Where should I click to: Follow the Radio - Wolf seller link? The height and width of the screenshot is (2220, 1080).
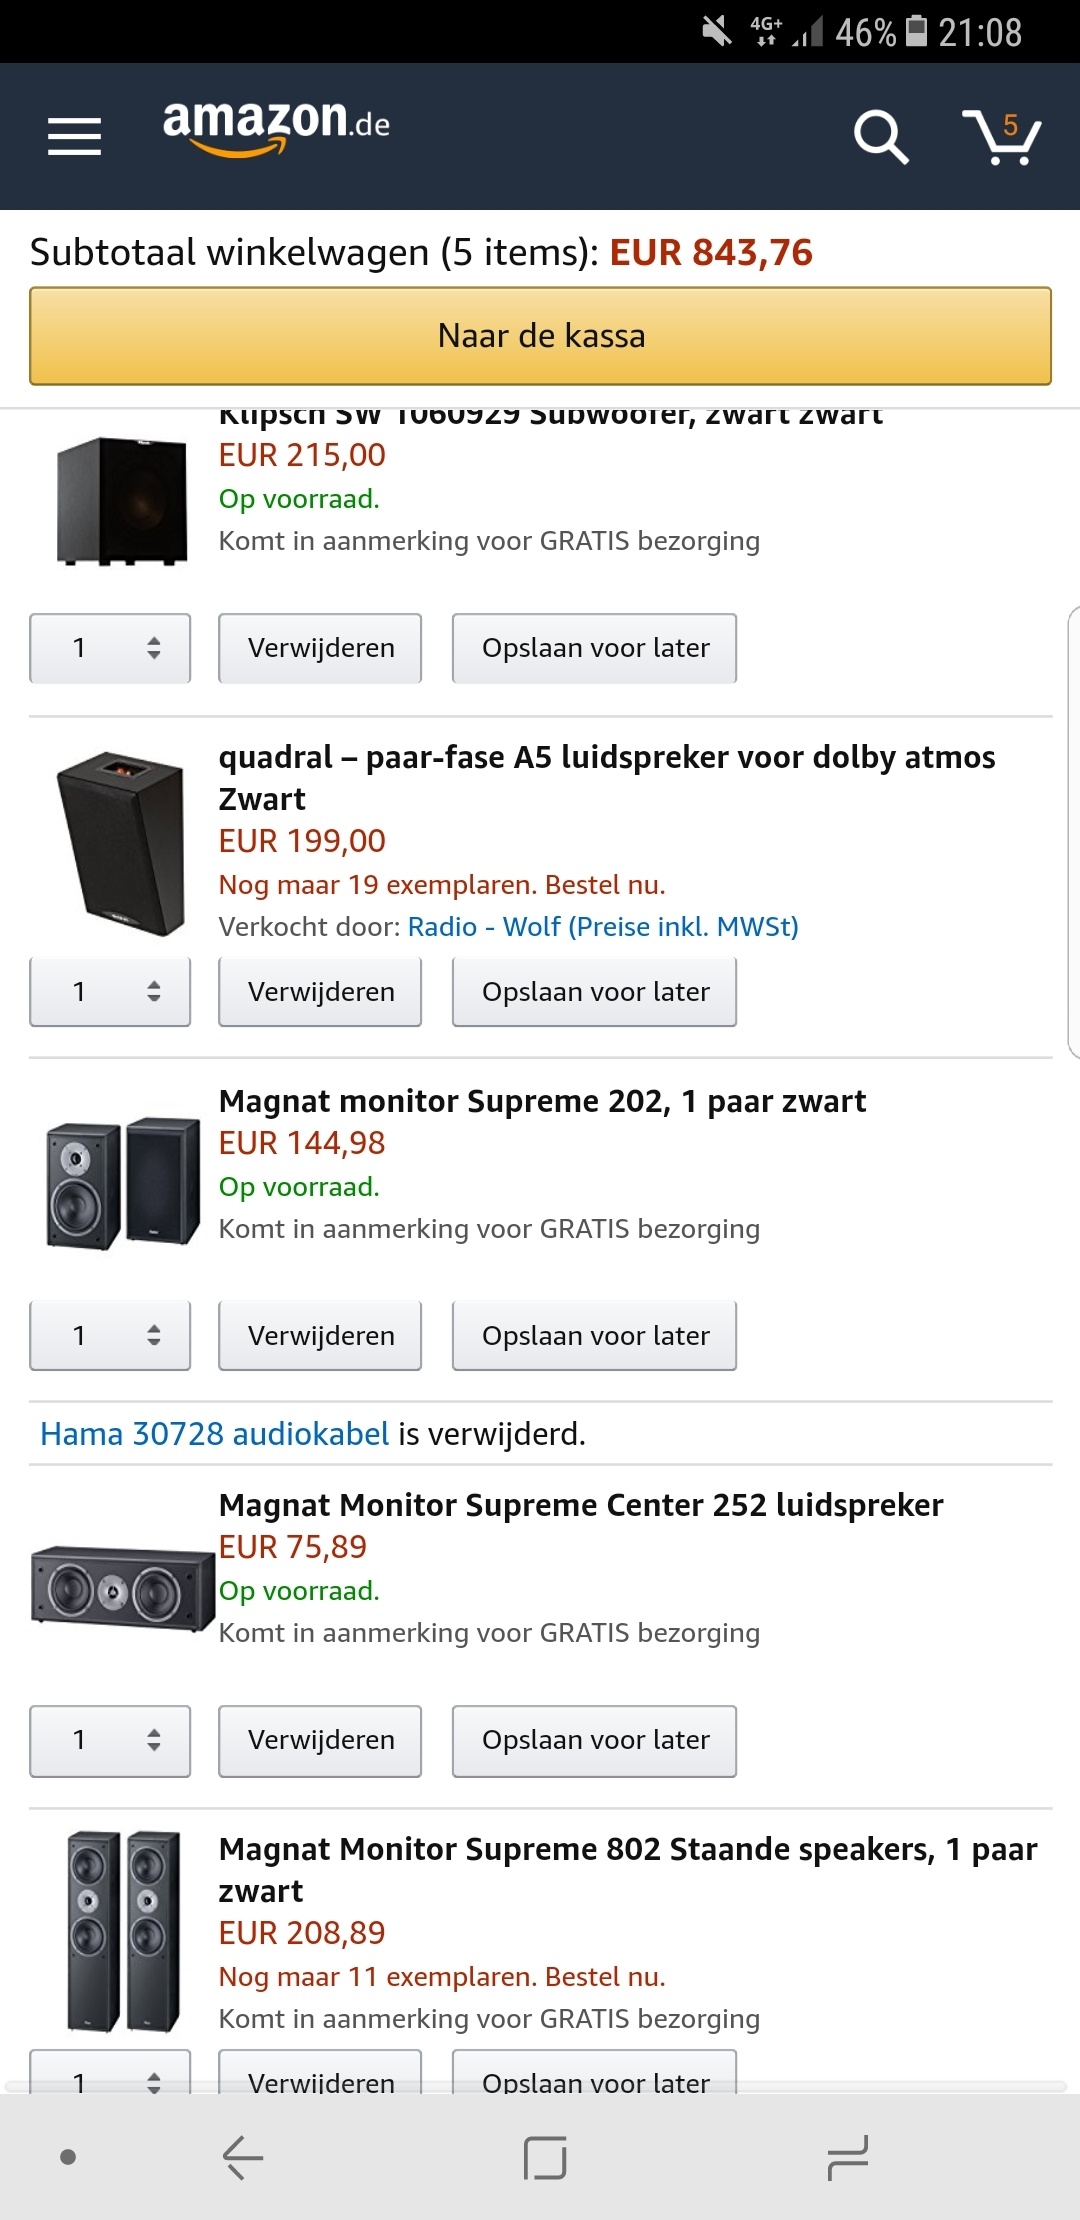[603, 927]
